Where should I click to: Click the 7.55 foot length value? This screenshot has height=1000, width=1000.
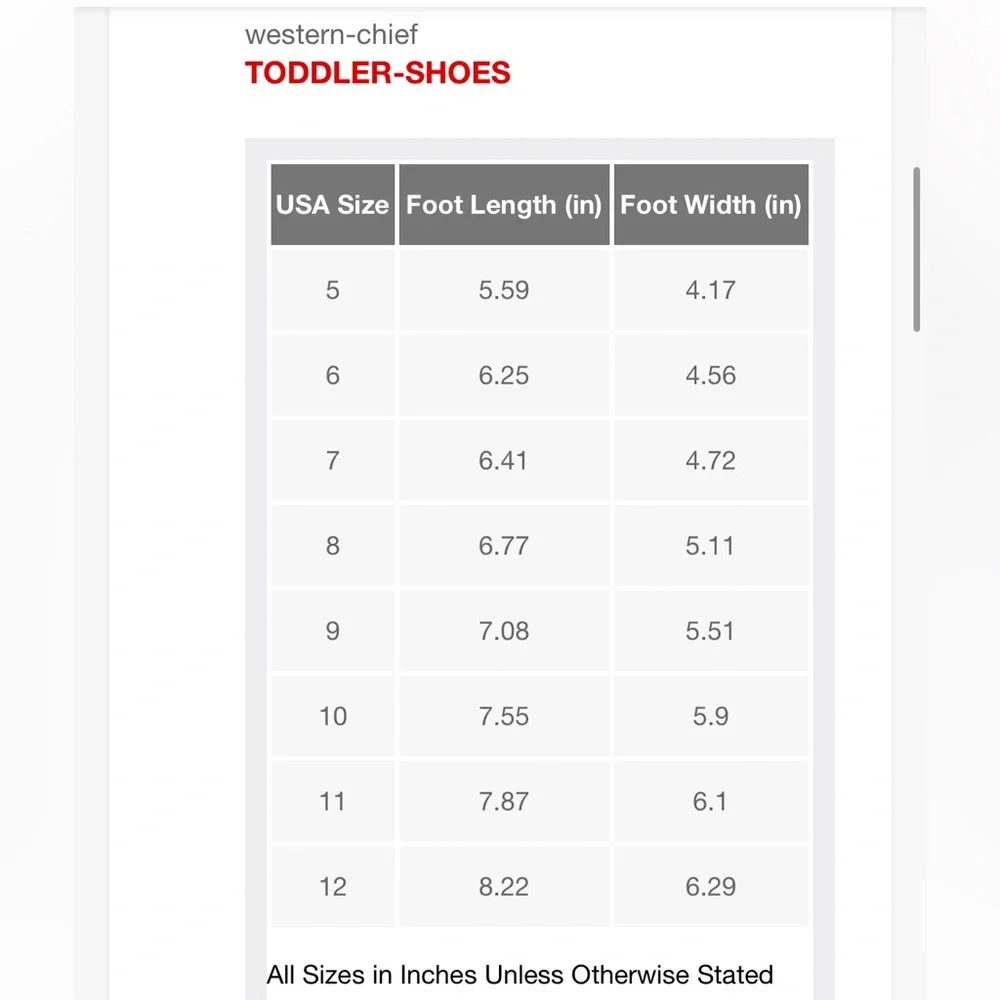tap(504, 716)
